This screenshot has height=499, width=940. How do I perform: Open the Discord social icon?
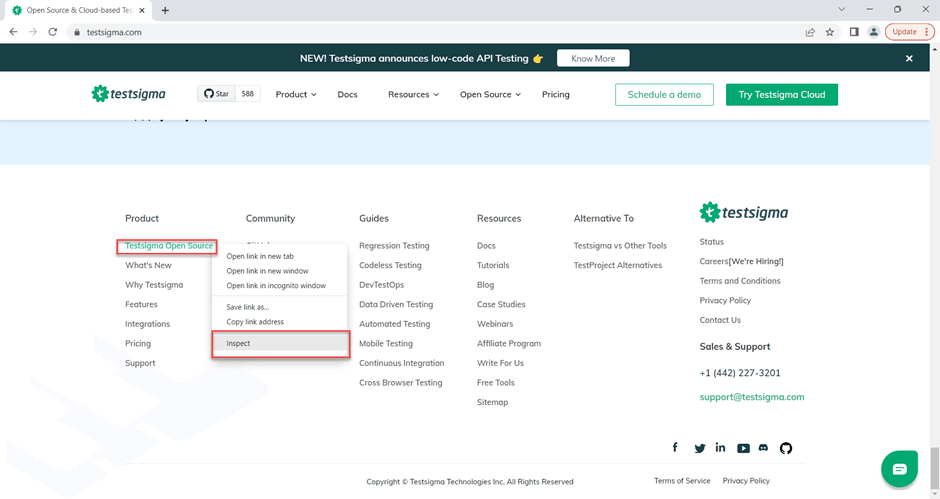[763, 447]
